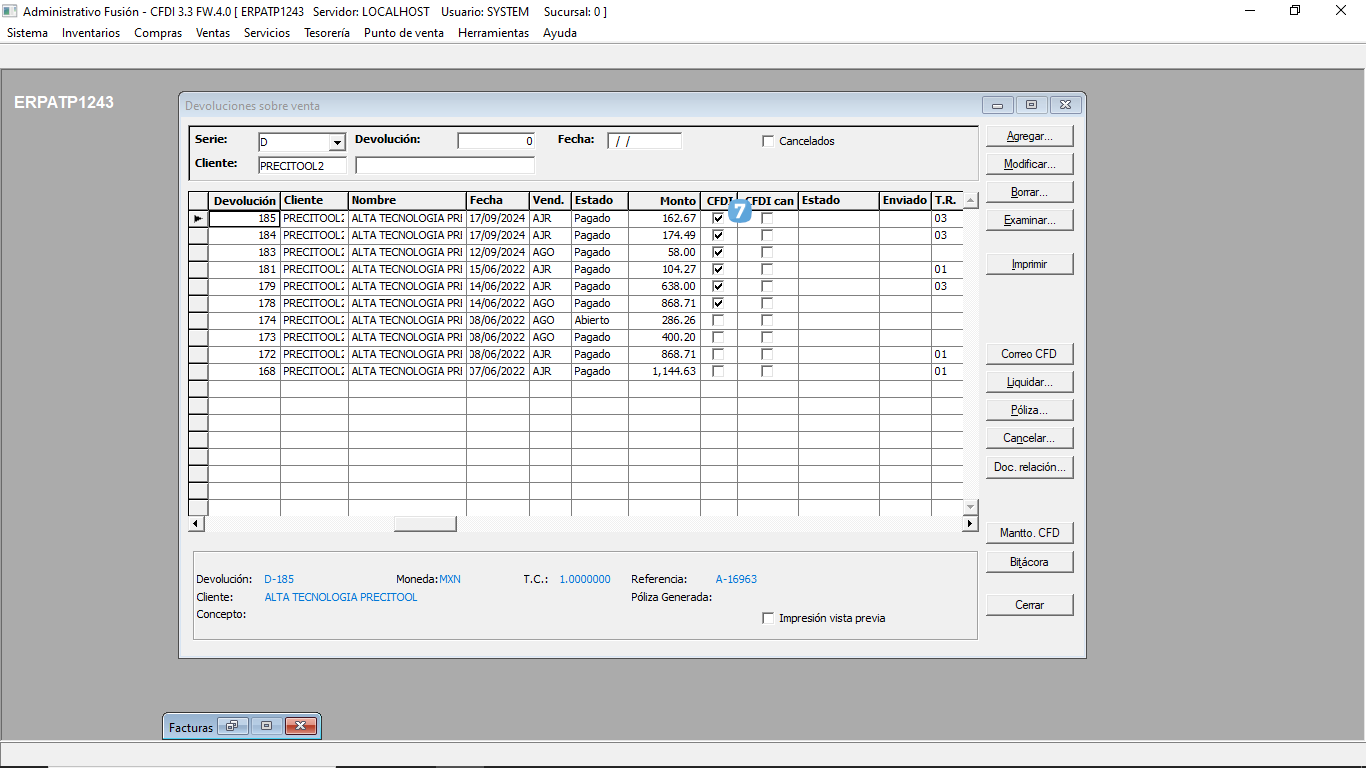Click the Póliza button

tap(1029, 410)
